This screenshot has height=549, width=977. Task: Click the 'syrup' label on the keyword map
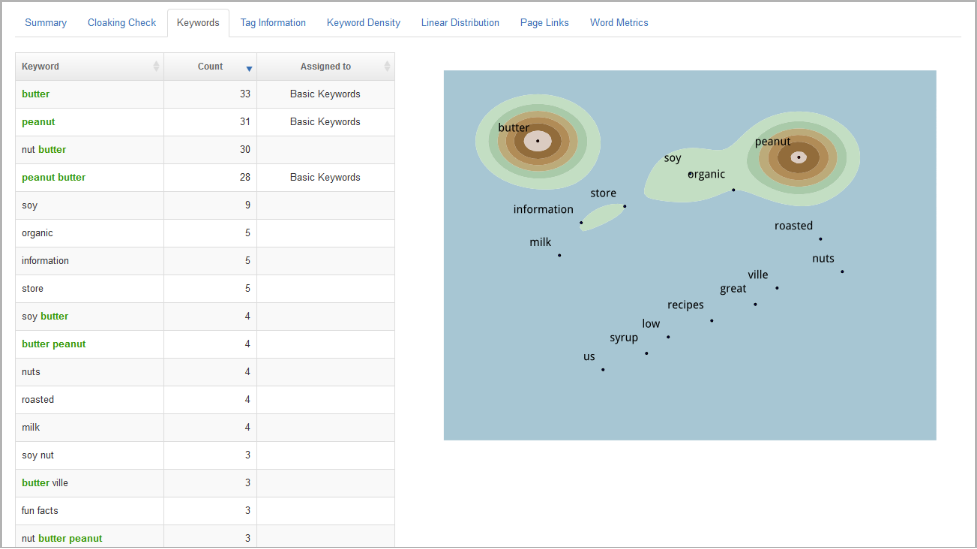tap(624, 338)
